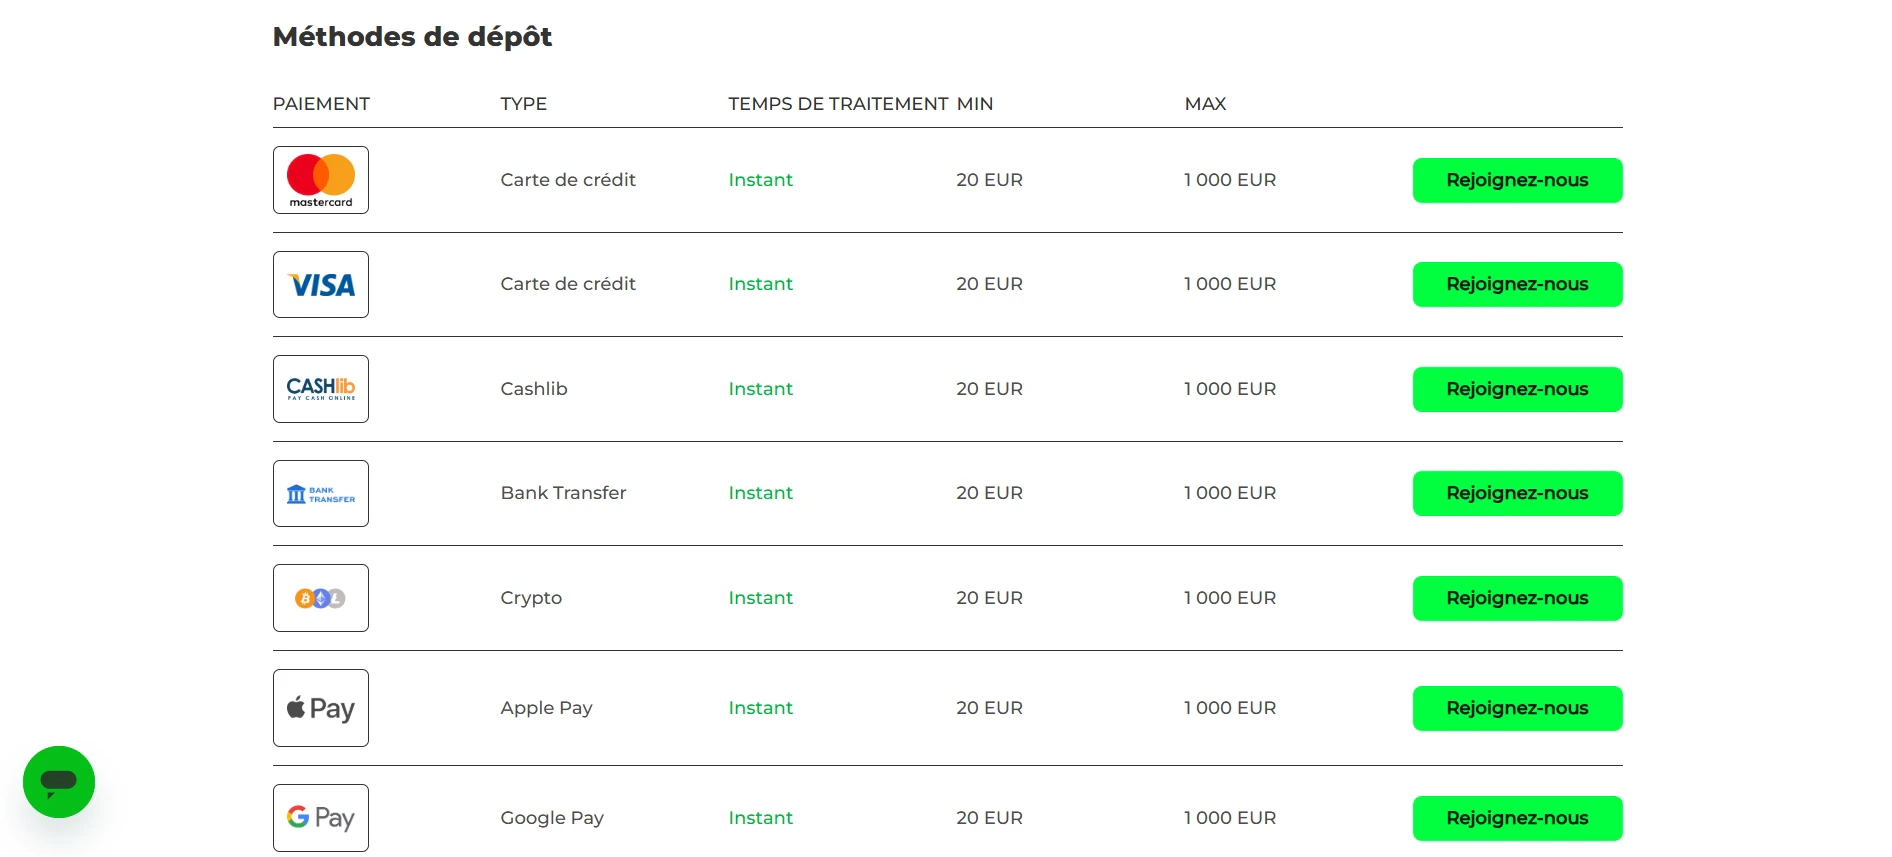
Task: Select the Crypto coins icon
Action: [x=321, y=598]
